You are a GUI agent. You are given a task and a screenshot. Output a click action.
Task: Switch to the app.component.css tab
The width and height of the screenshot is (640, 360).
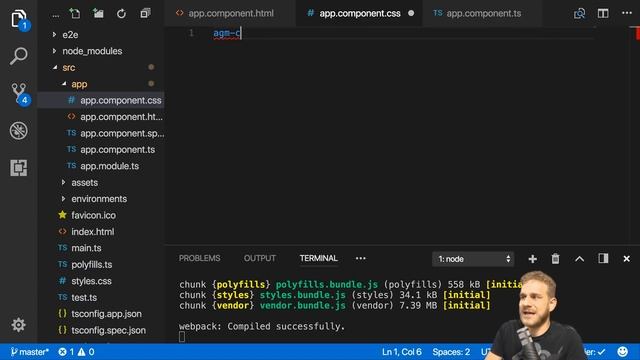point(359,13)
